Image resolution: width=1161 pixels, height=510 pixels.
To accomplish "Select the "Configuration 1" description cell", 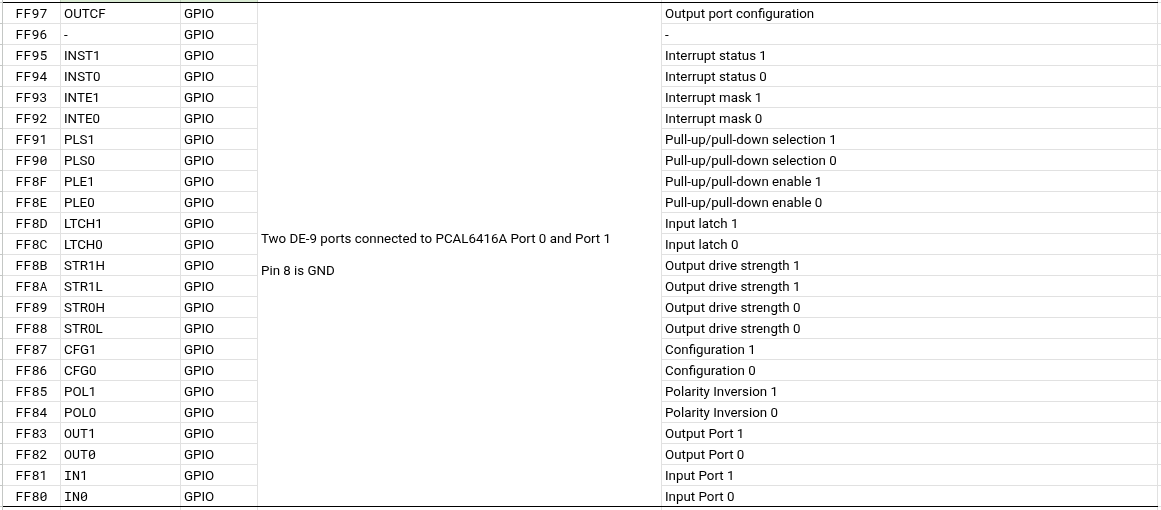I will [710, 350].
